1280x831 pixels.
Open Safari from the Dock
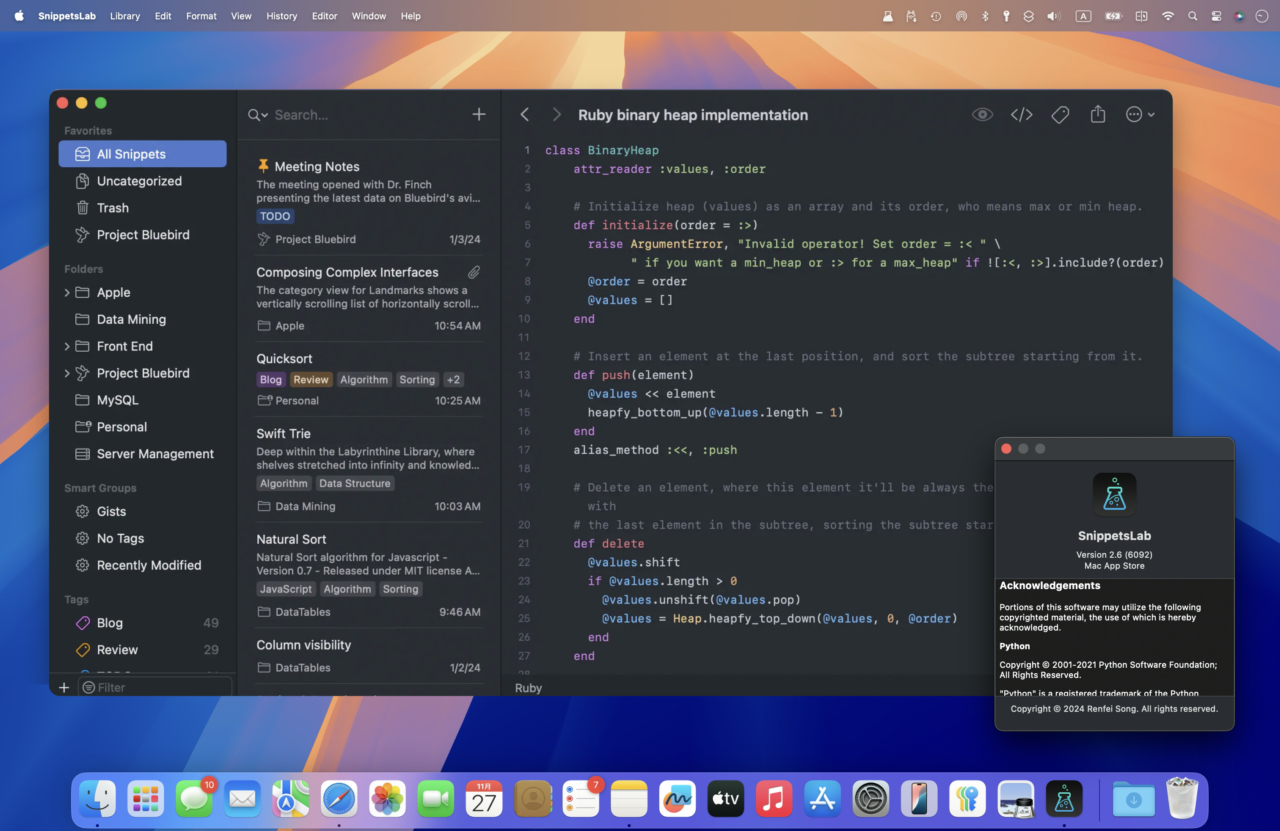339,799
